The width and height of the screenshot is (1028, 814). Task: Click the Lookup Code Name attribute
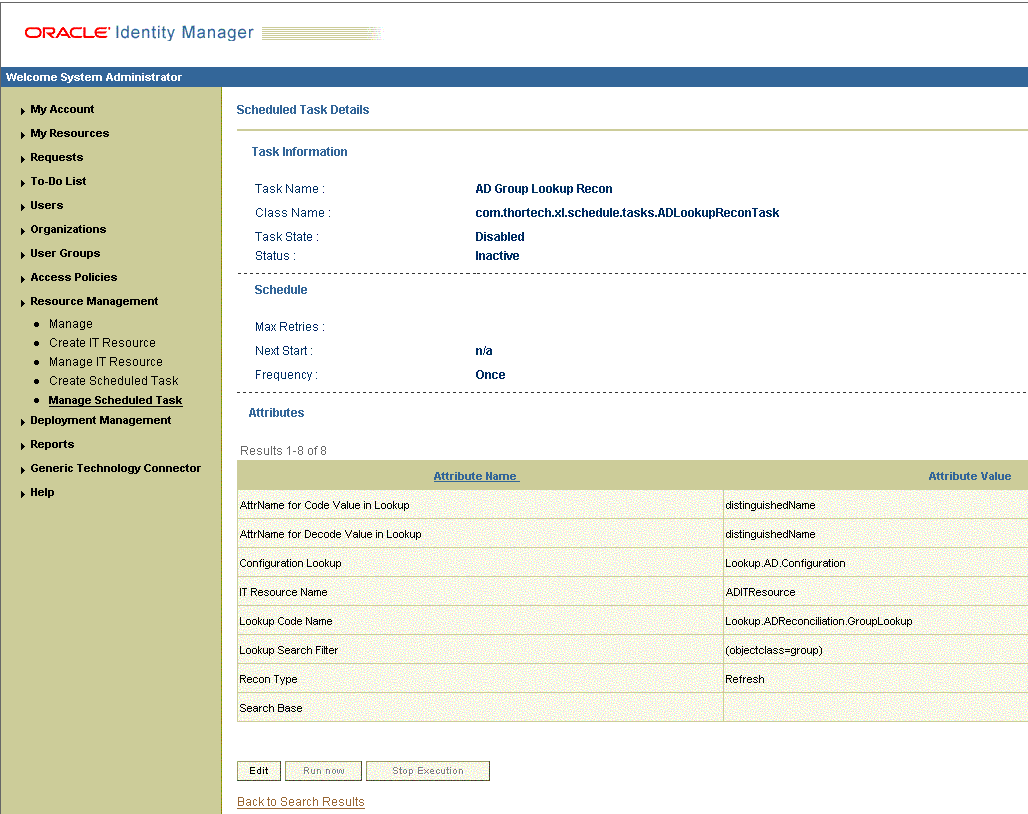pyautogui.click(x=286, y=621)
